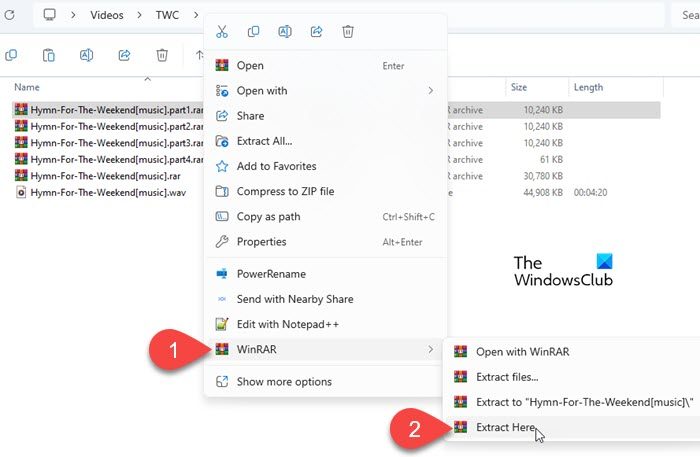Select Hymn-For-The-Weekend[music].part3.rar file
This screenshot has height=457, width=700.
click(117, 143)
